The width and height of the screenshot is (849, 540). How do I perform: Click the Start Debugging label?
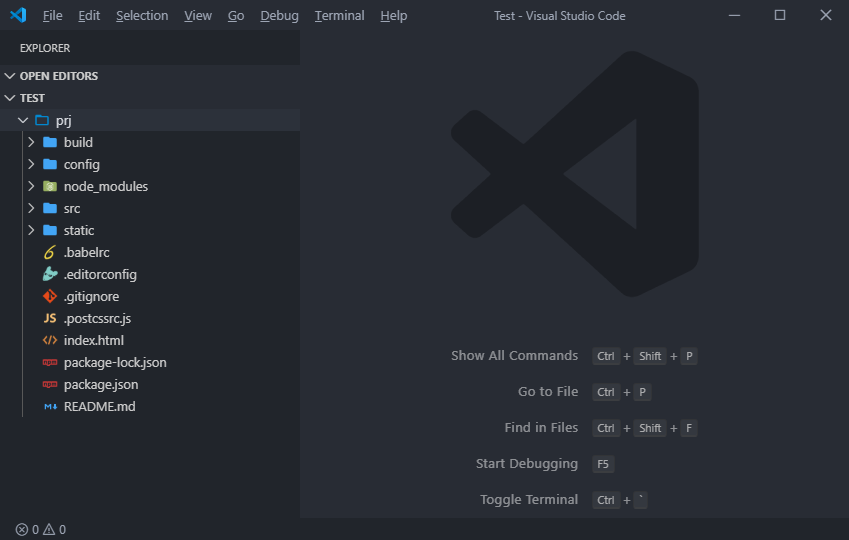[x=527, y=464]
